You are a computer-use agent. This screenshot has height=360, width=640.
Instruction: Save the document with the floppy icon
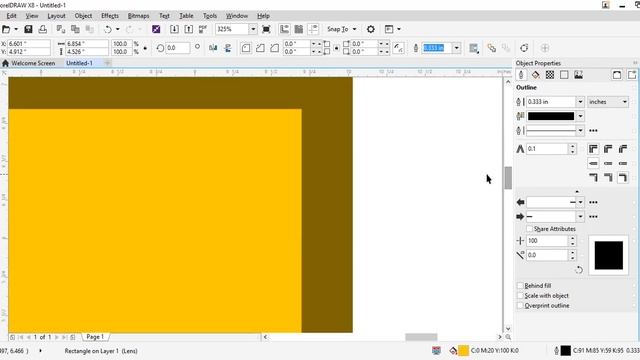coord(28,29)
